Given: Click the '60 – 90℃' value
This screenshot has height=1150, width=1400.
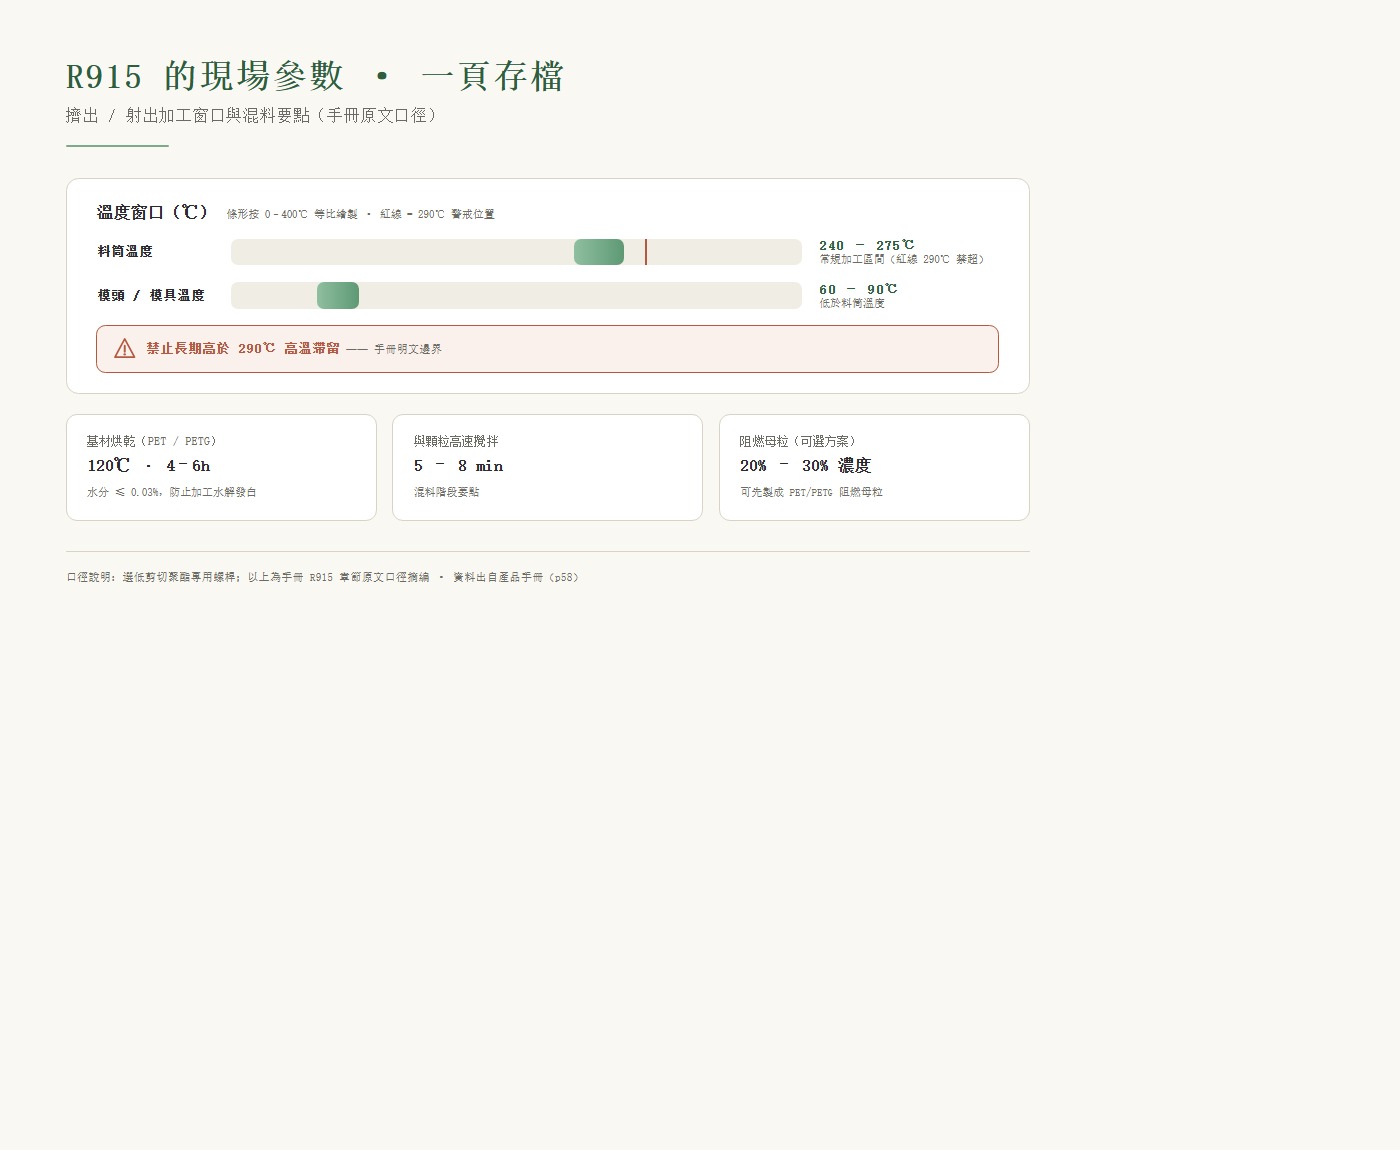Looking at the screenshot, I should coord(858,289).
